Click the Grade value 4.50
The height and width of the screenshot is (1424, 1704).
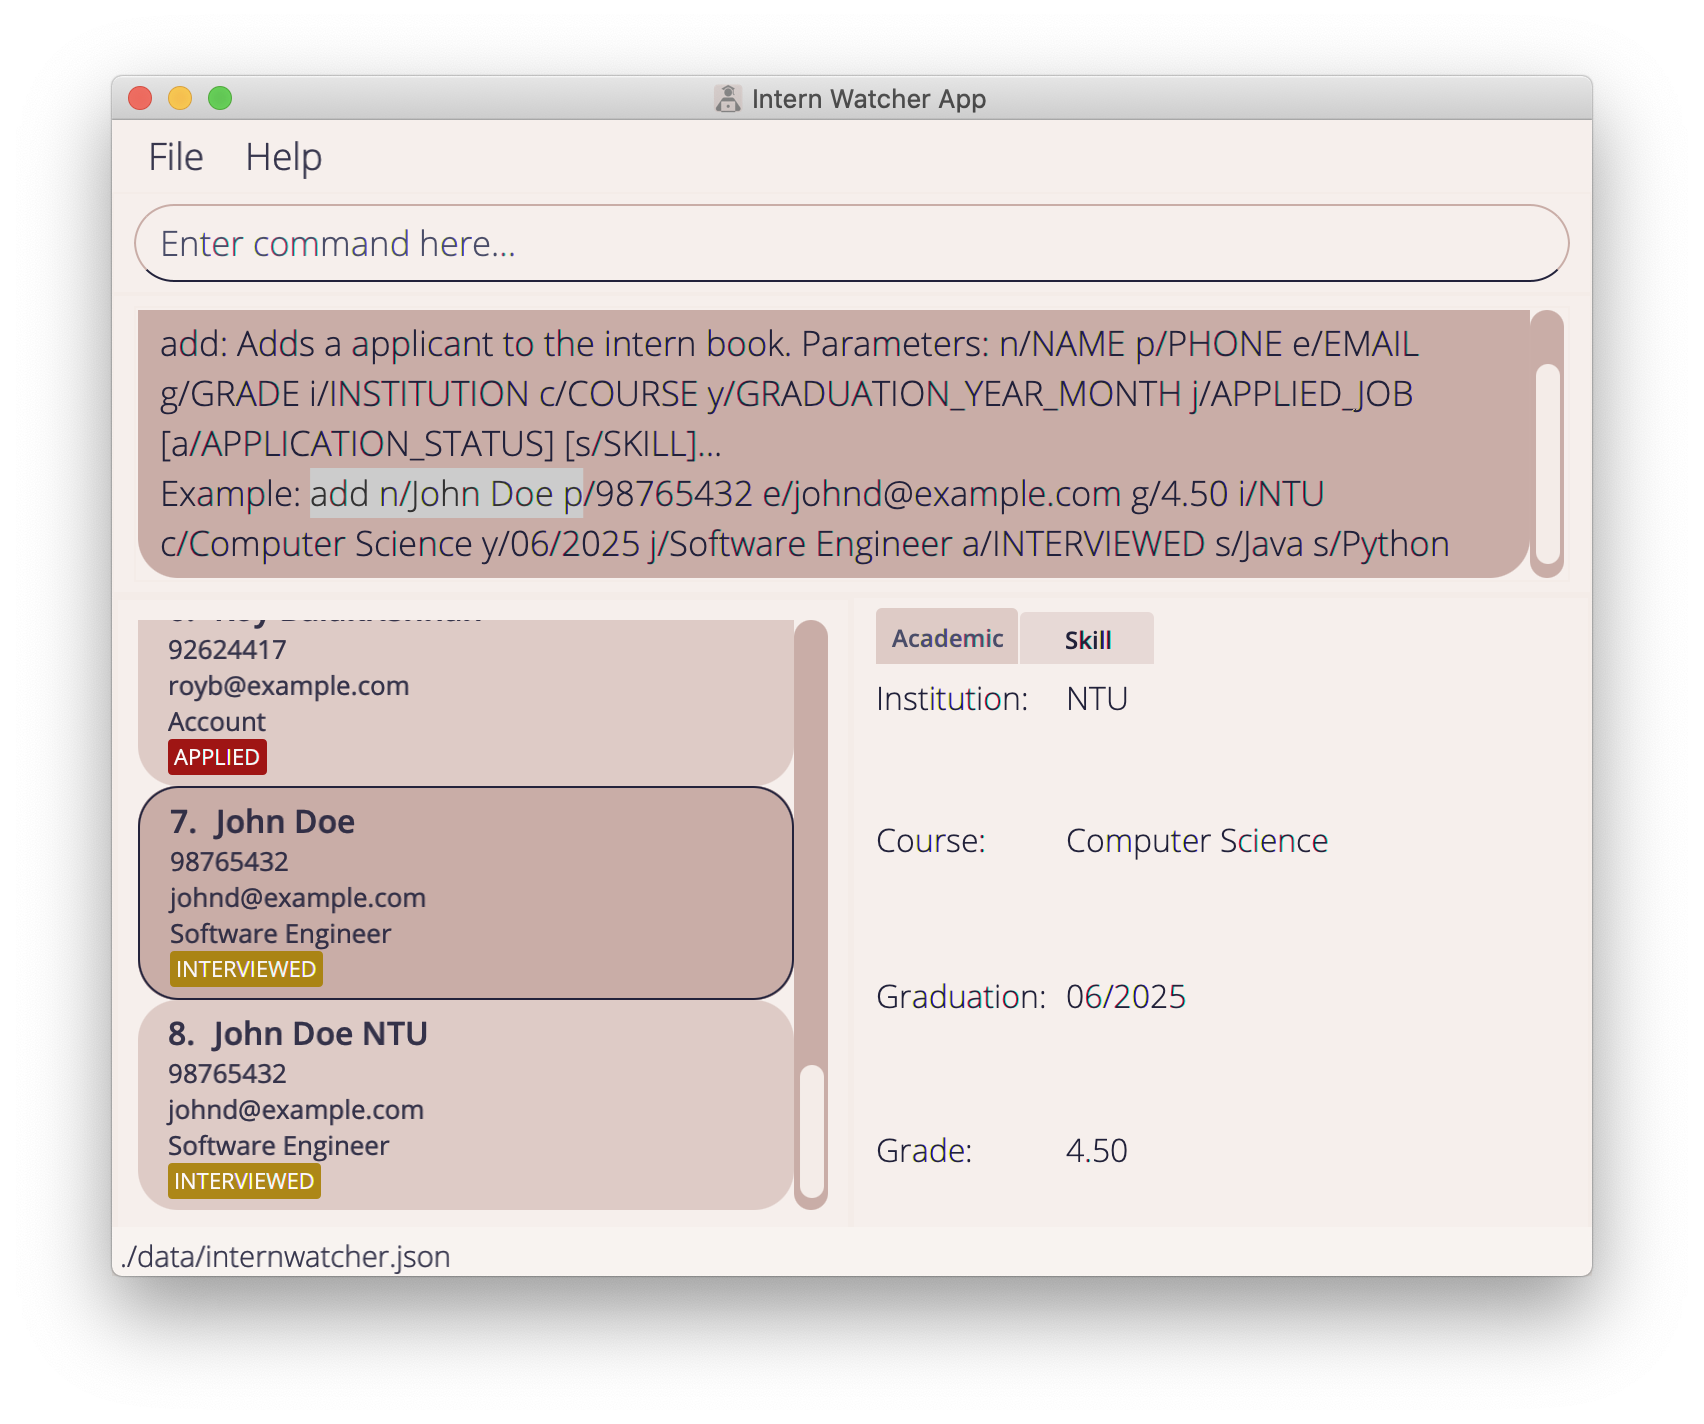[1097, 1150]
